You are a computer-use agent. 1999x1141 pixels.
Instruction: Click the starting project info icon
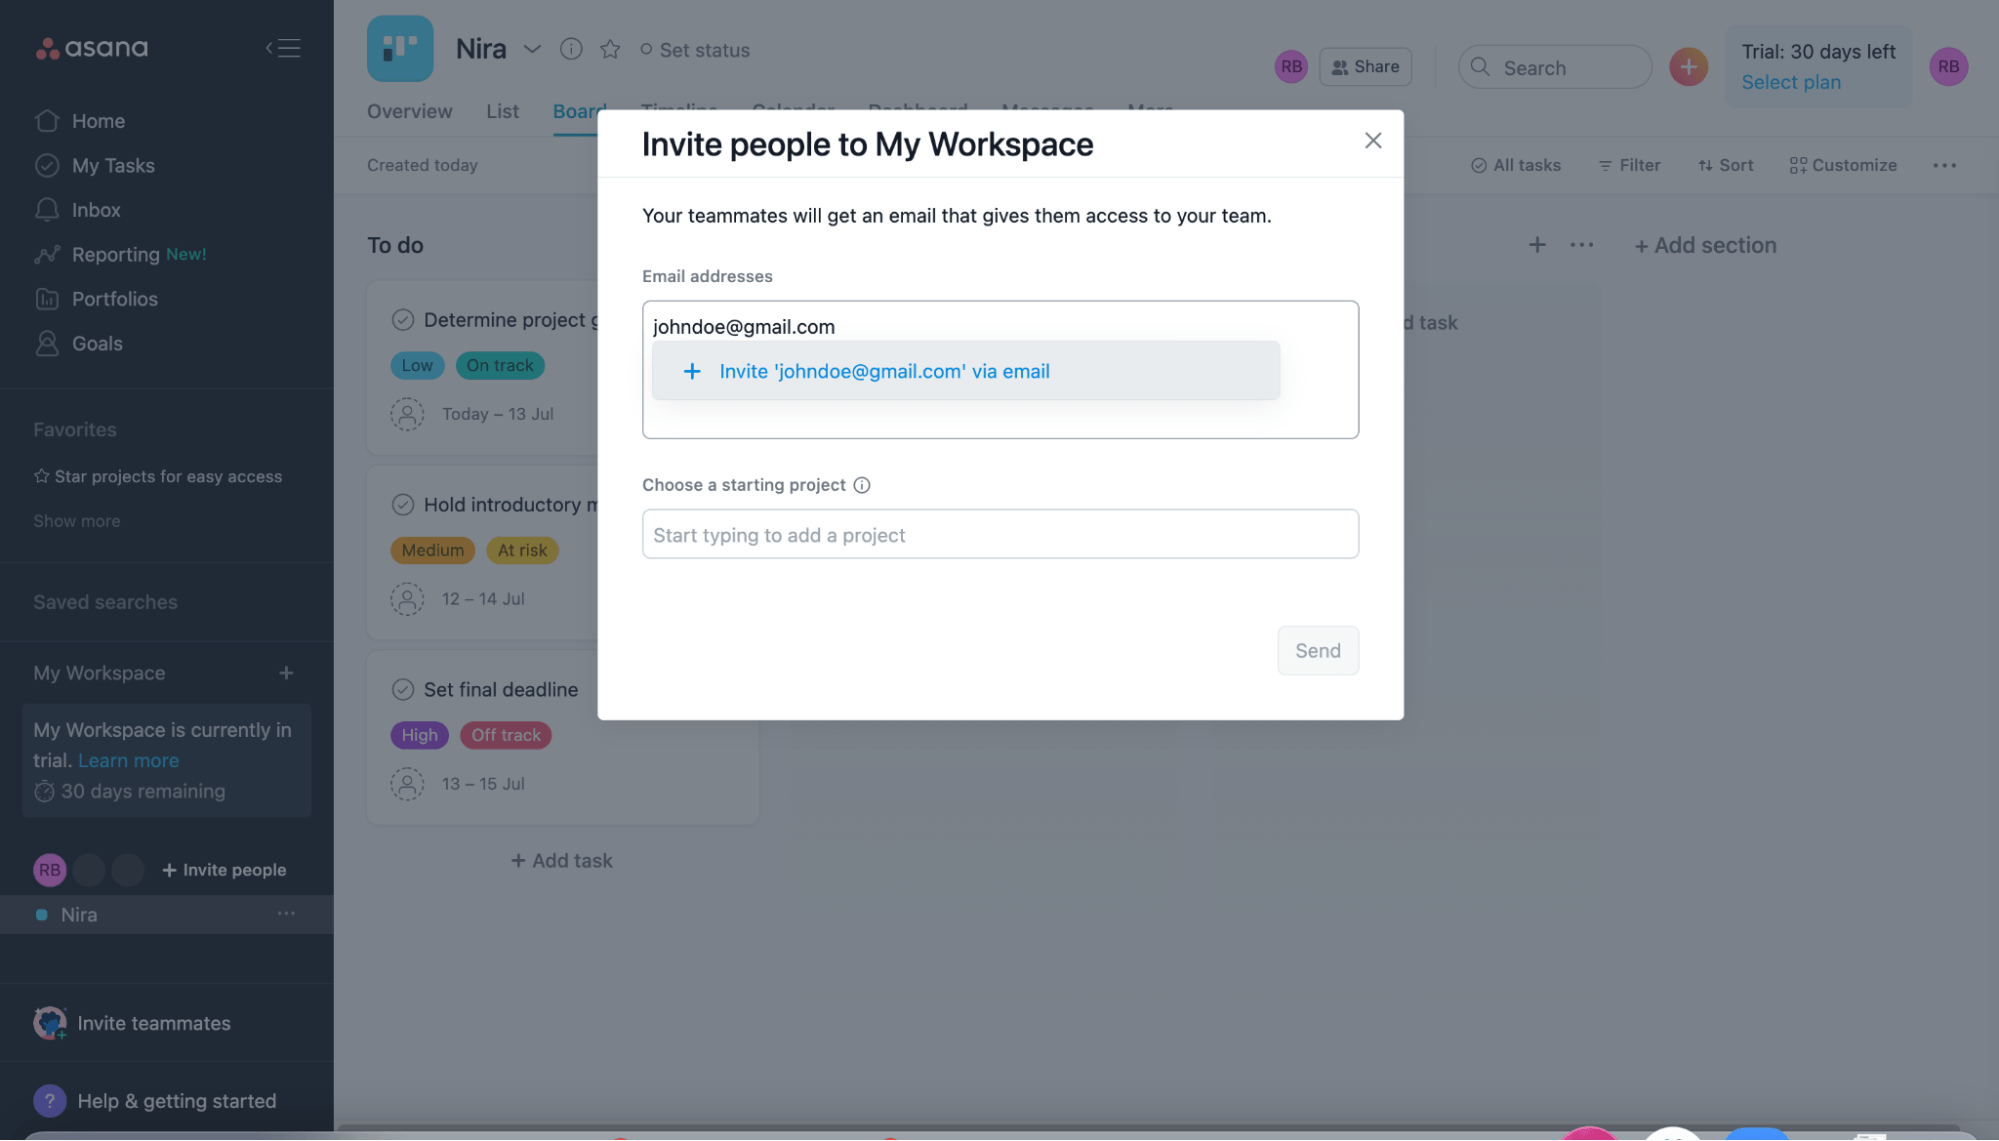[861, 485]
